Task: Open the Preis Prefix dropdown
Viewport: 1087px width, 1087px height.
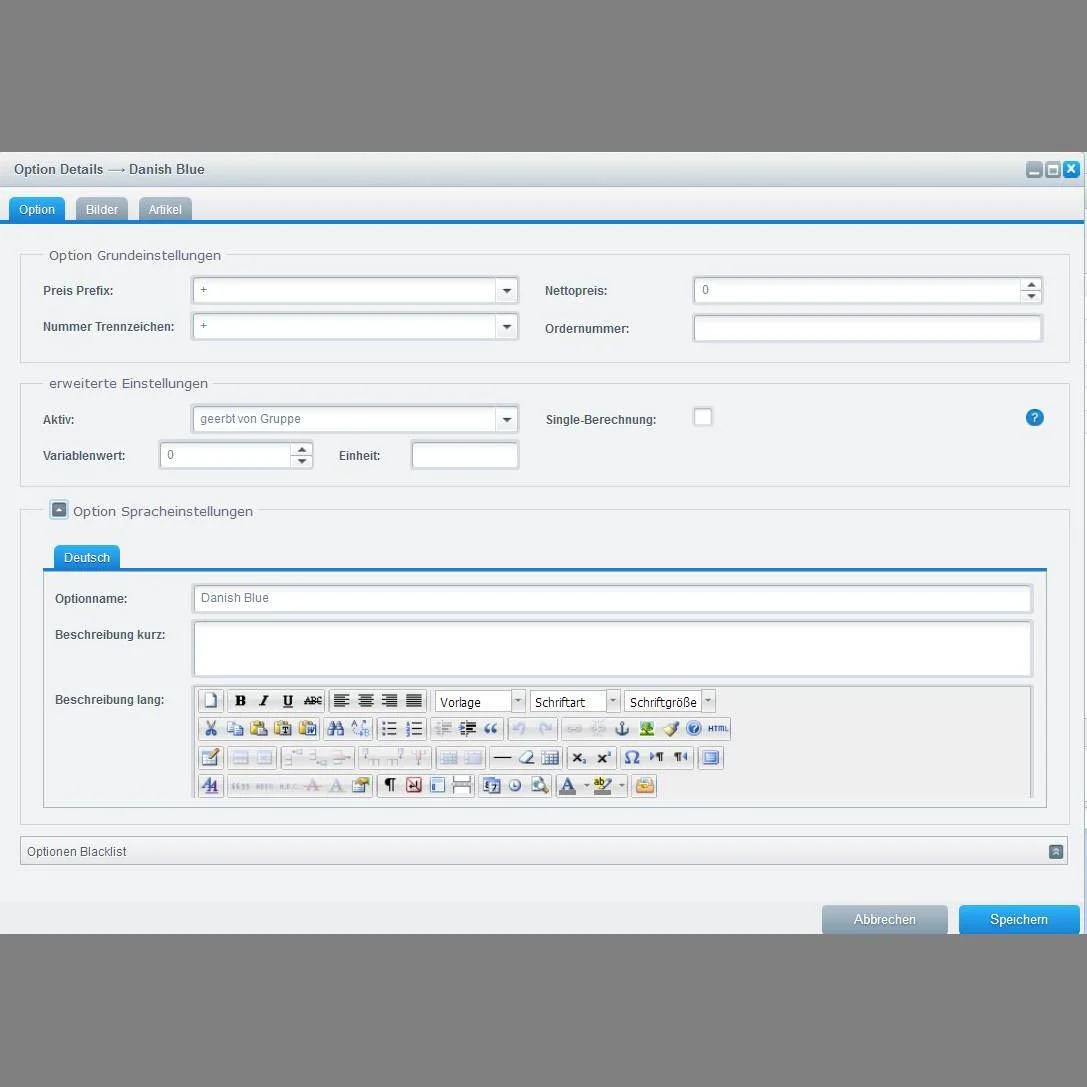Action: point(506,290)
